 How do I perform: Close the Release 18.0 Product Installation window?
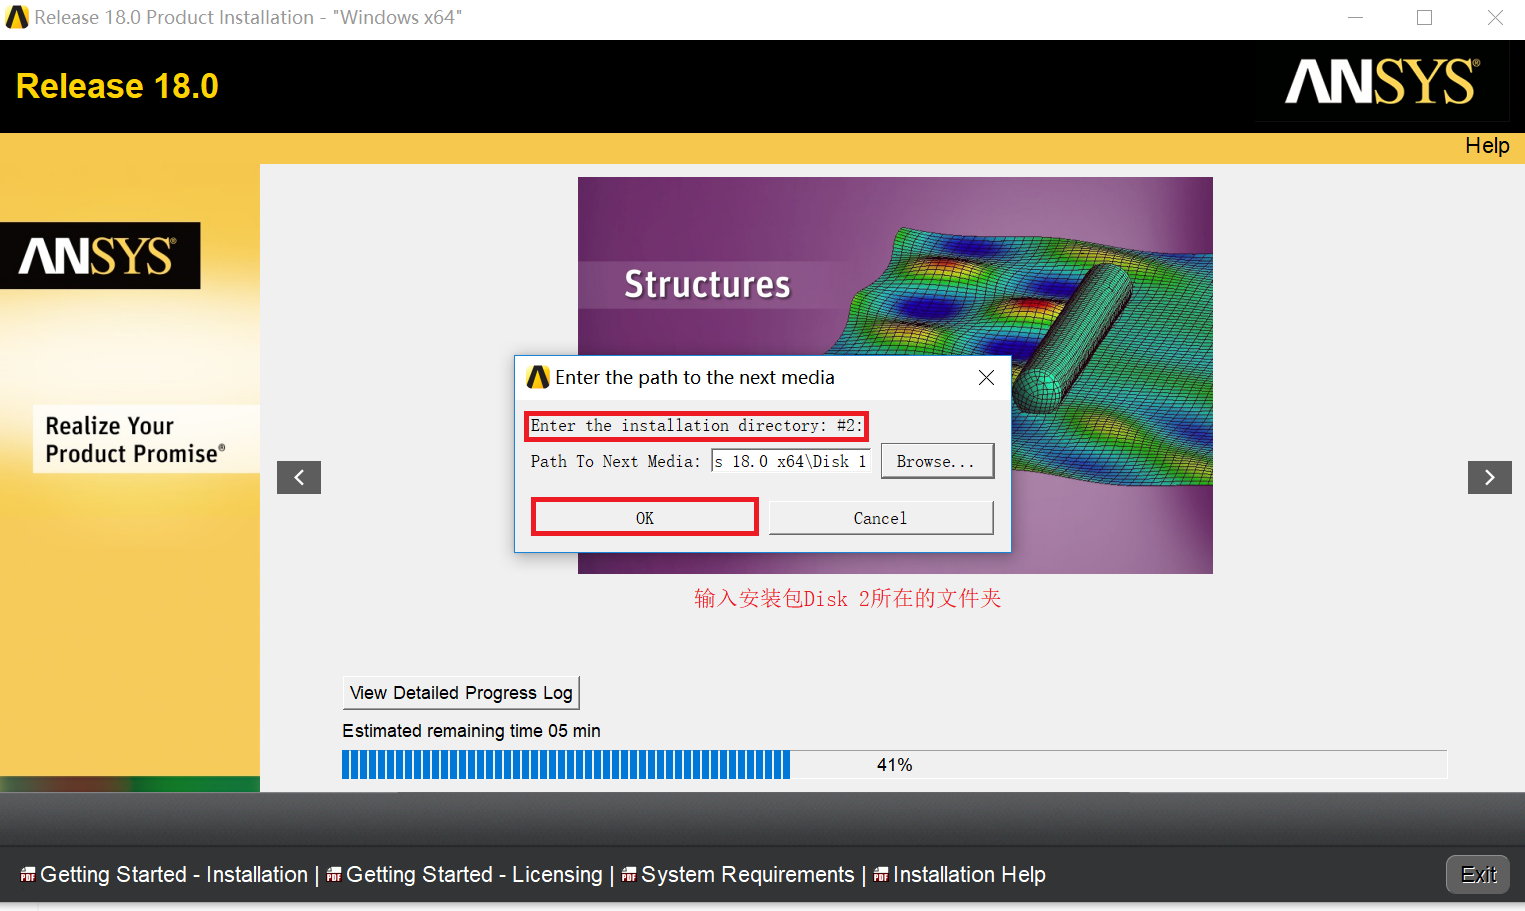click(x=1495, y=18)
